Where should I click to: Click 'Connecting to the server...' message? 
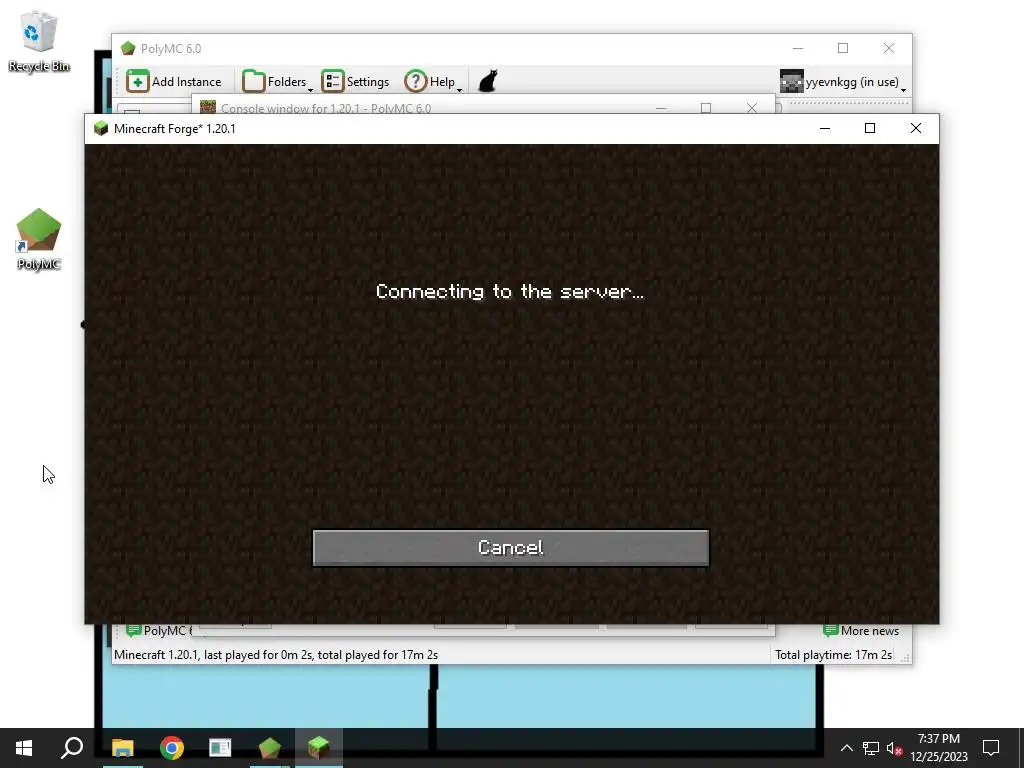509,291
